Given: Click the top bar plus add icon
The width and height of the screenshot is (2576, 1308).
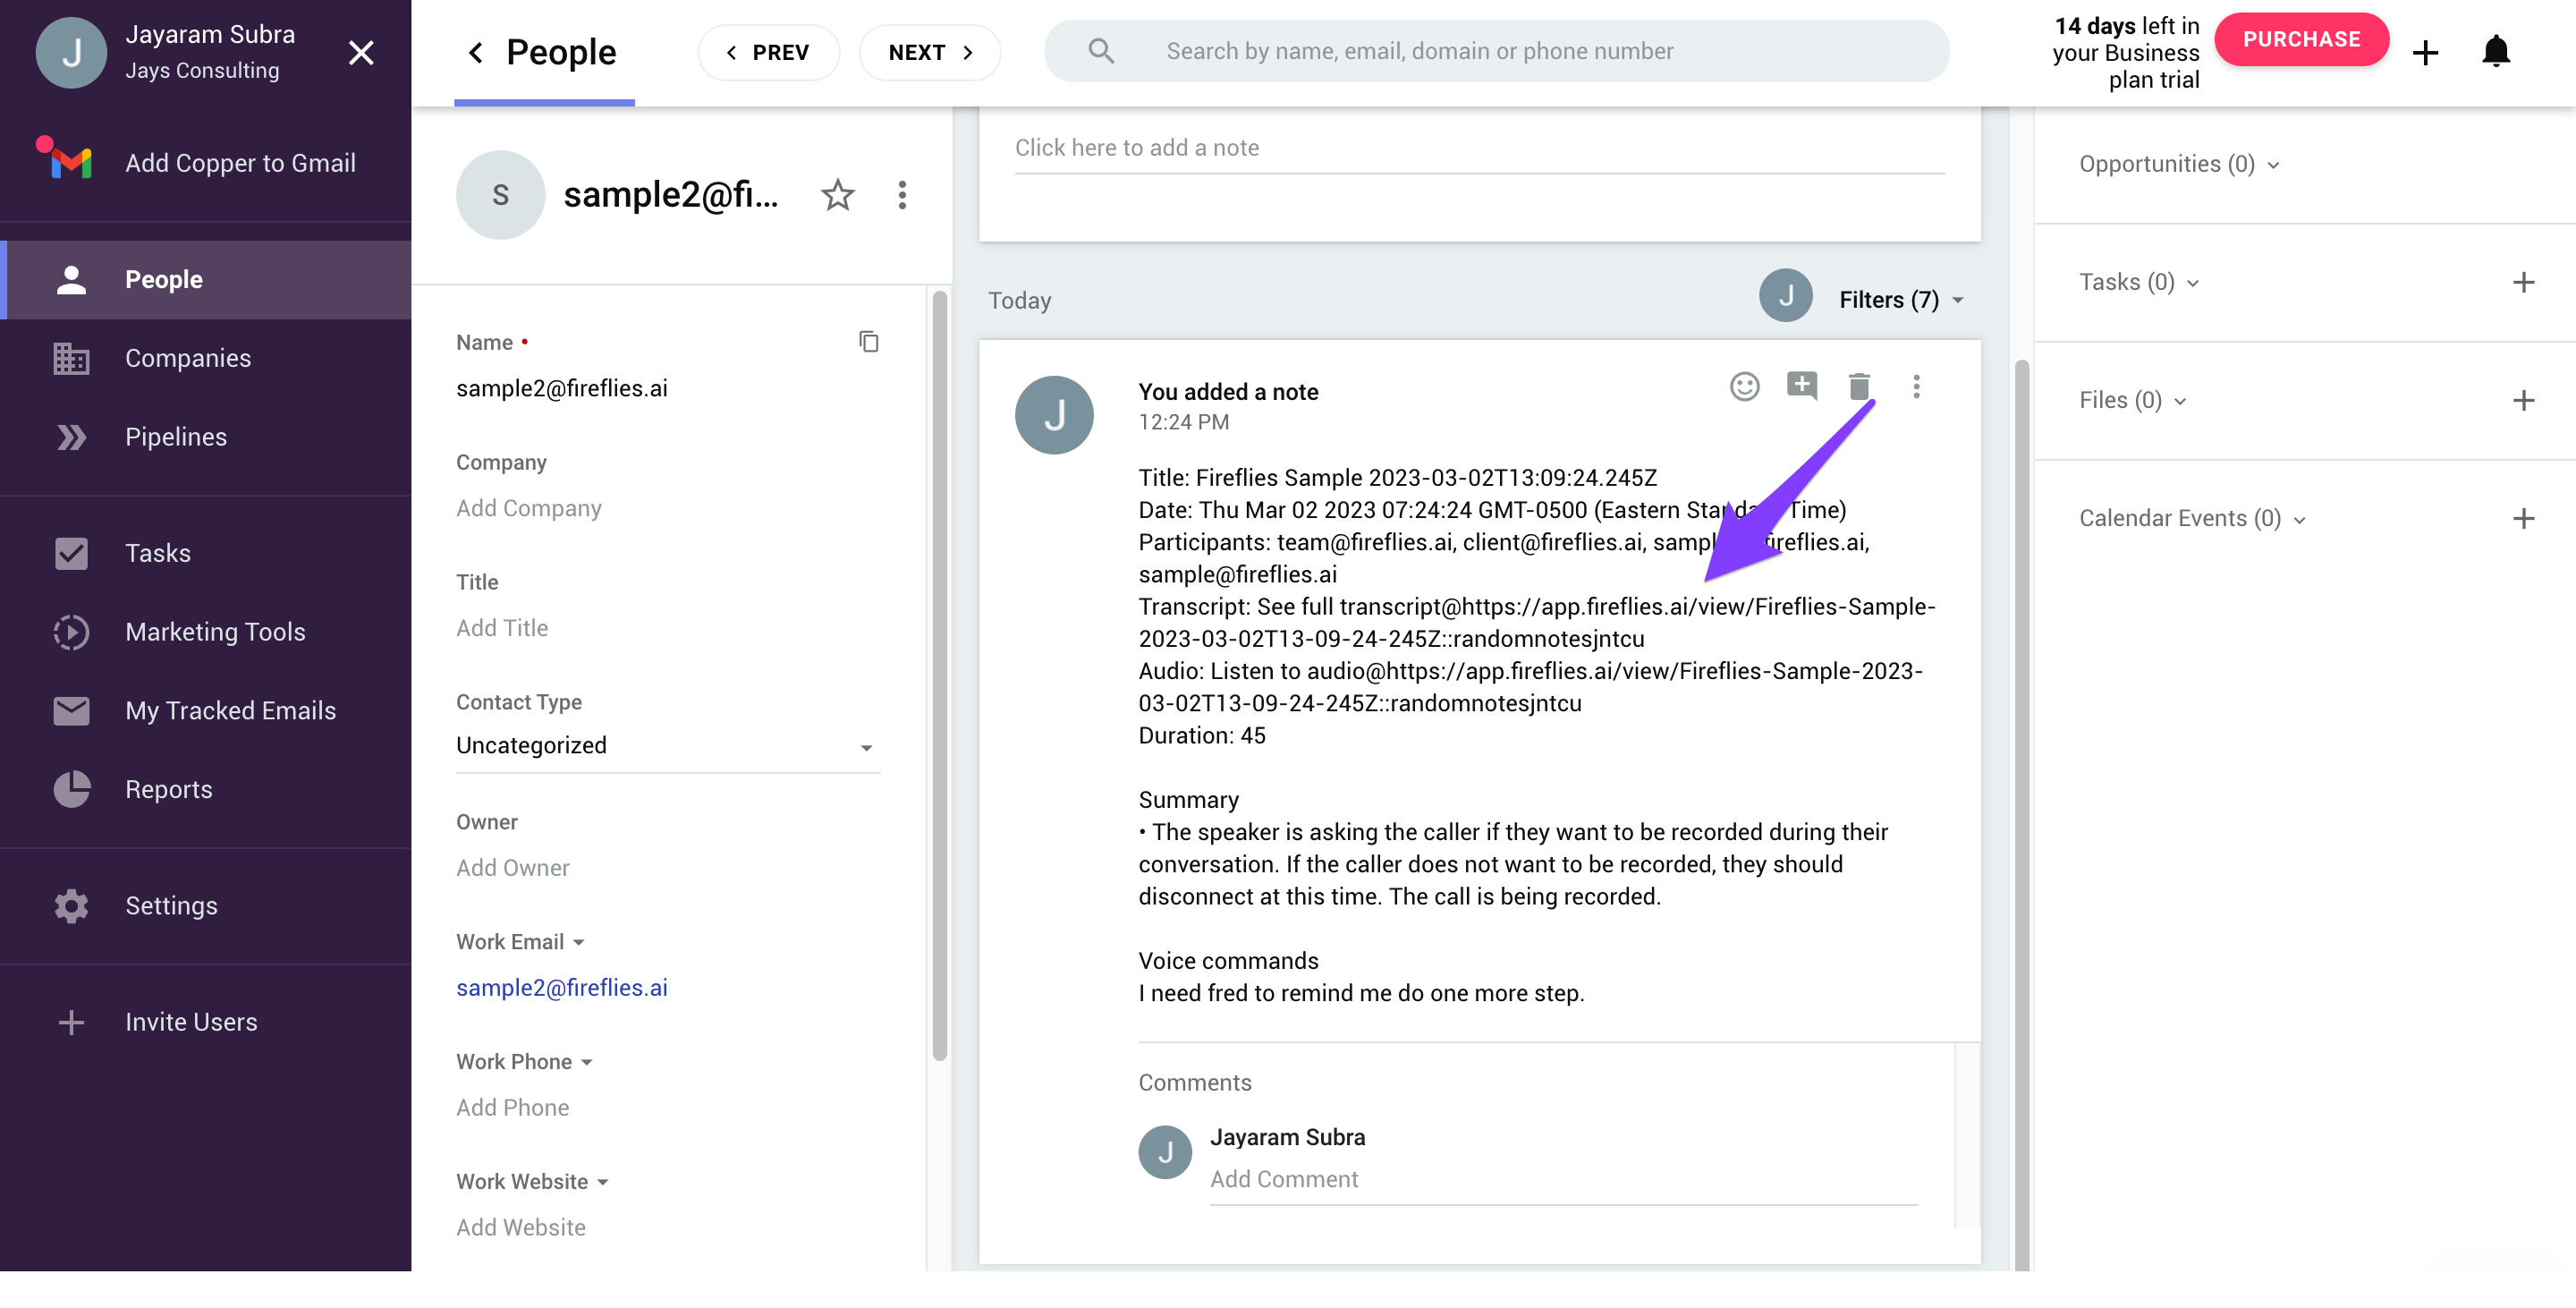Looking at the screenshot, I should (2425, 52).
